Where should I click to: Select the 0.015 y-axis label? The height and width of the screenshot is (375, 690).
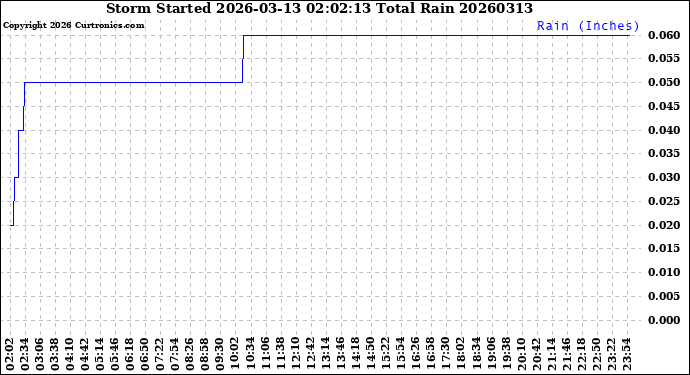664,249
